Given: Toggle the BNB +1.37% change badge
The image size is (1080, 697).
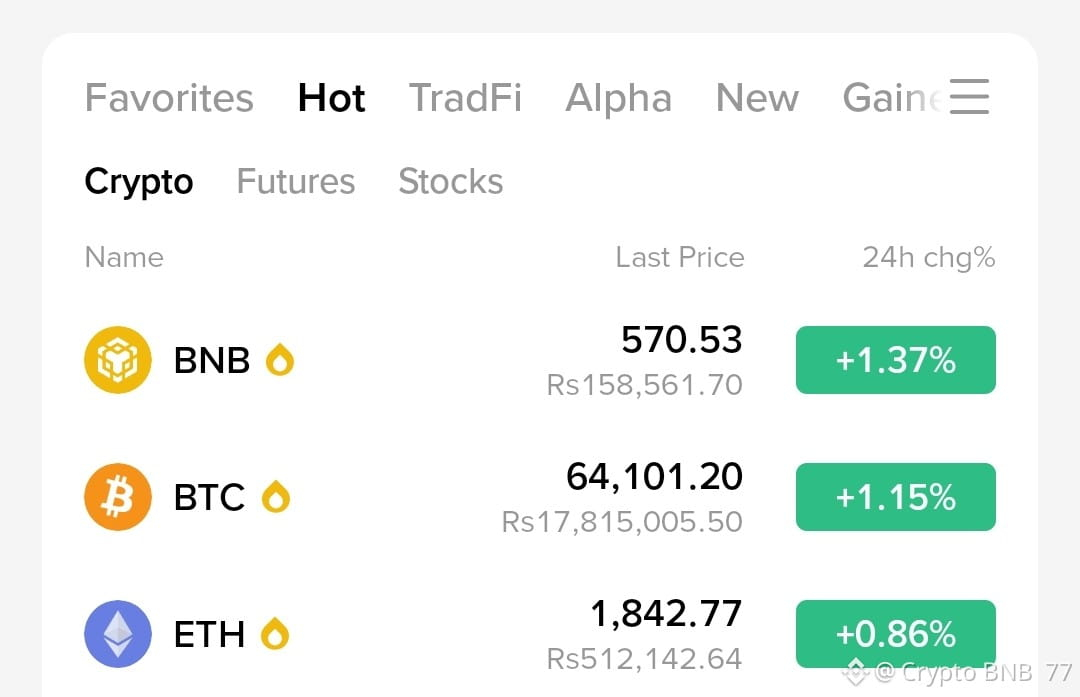Looking at the screenshot, I should point(895,360).
